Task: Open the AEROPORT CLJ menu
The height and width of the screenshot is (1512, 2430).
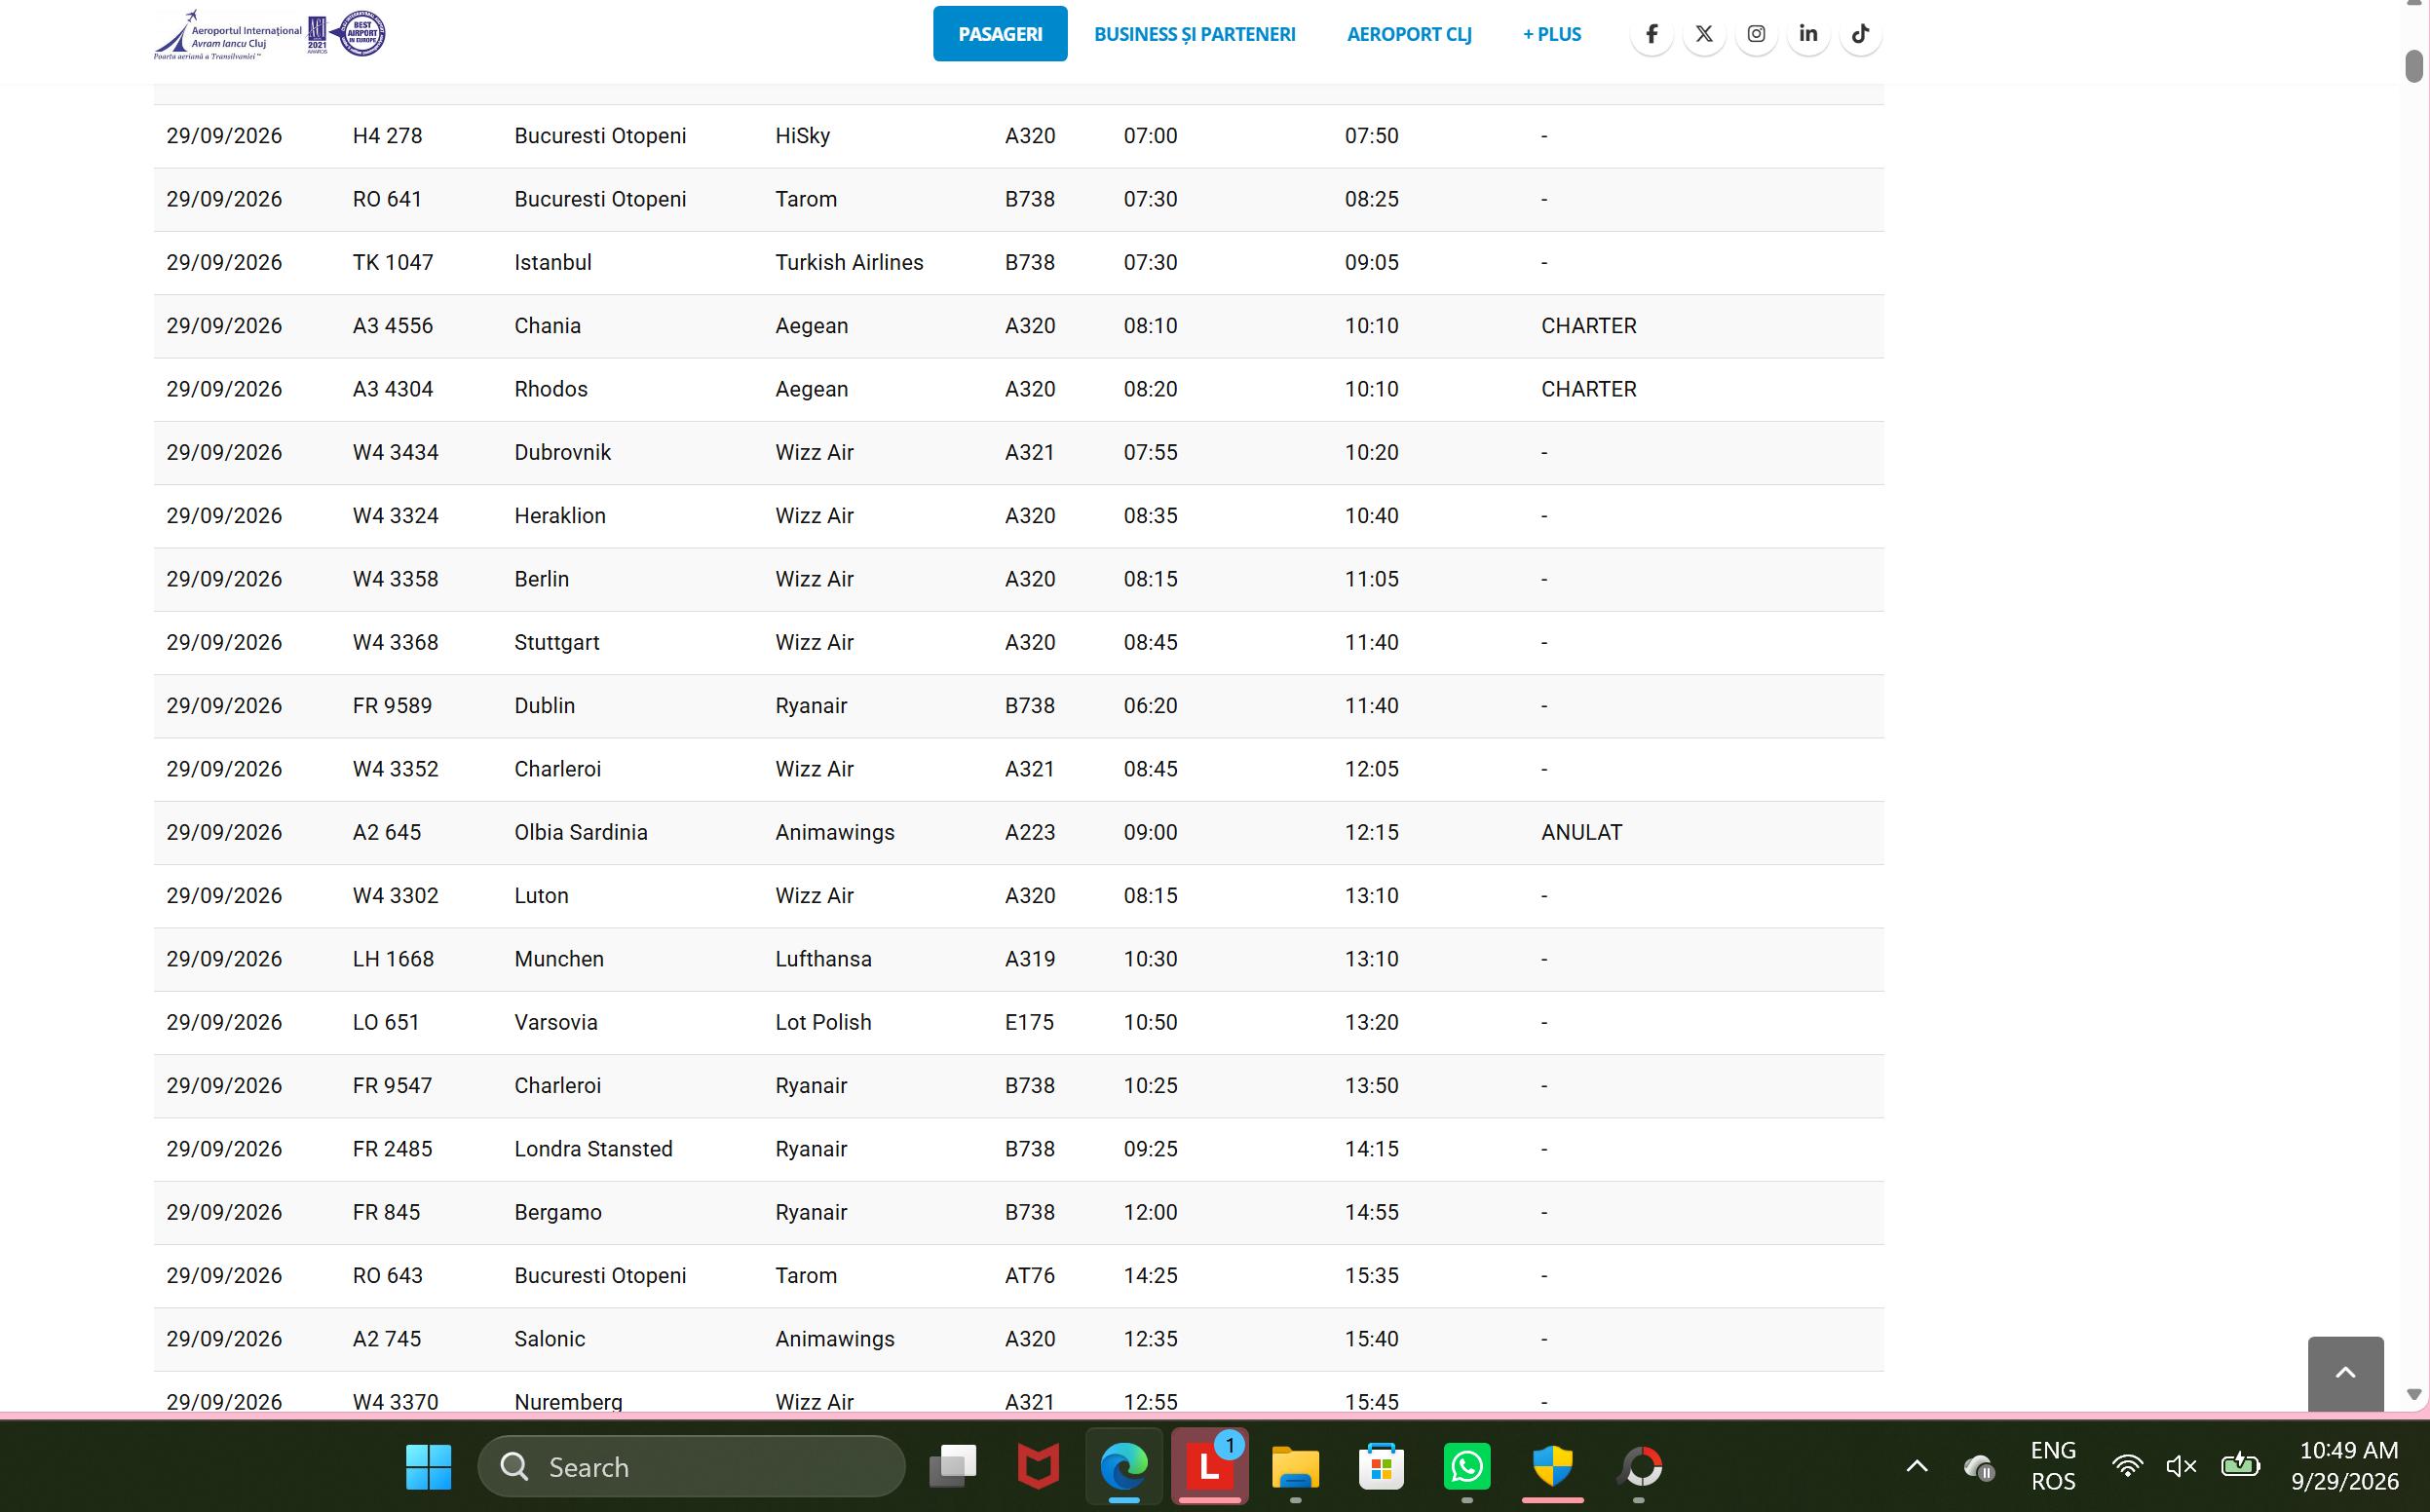Action: tap(1409, 34)
